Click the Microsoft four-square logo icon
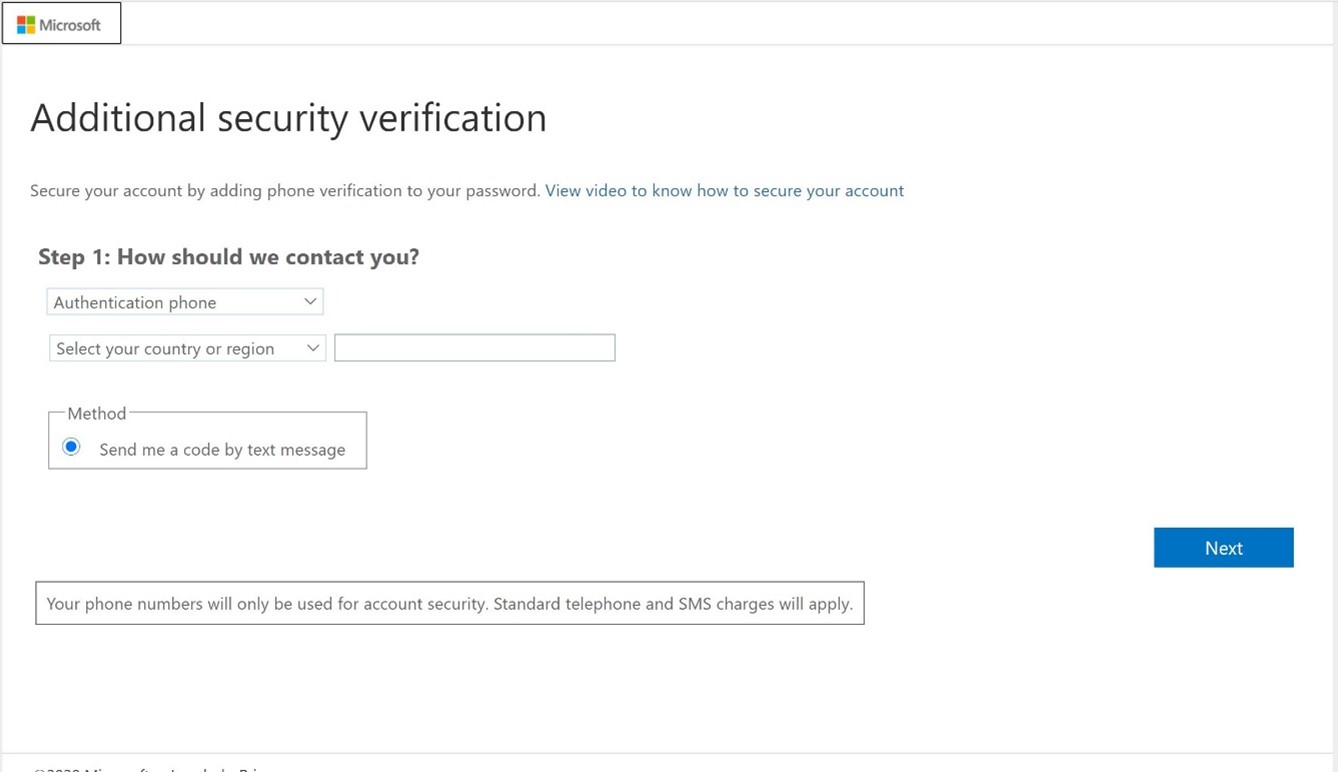 click(x=26, y=25)
